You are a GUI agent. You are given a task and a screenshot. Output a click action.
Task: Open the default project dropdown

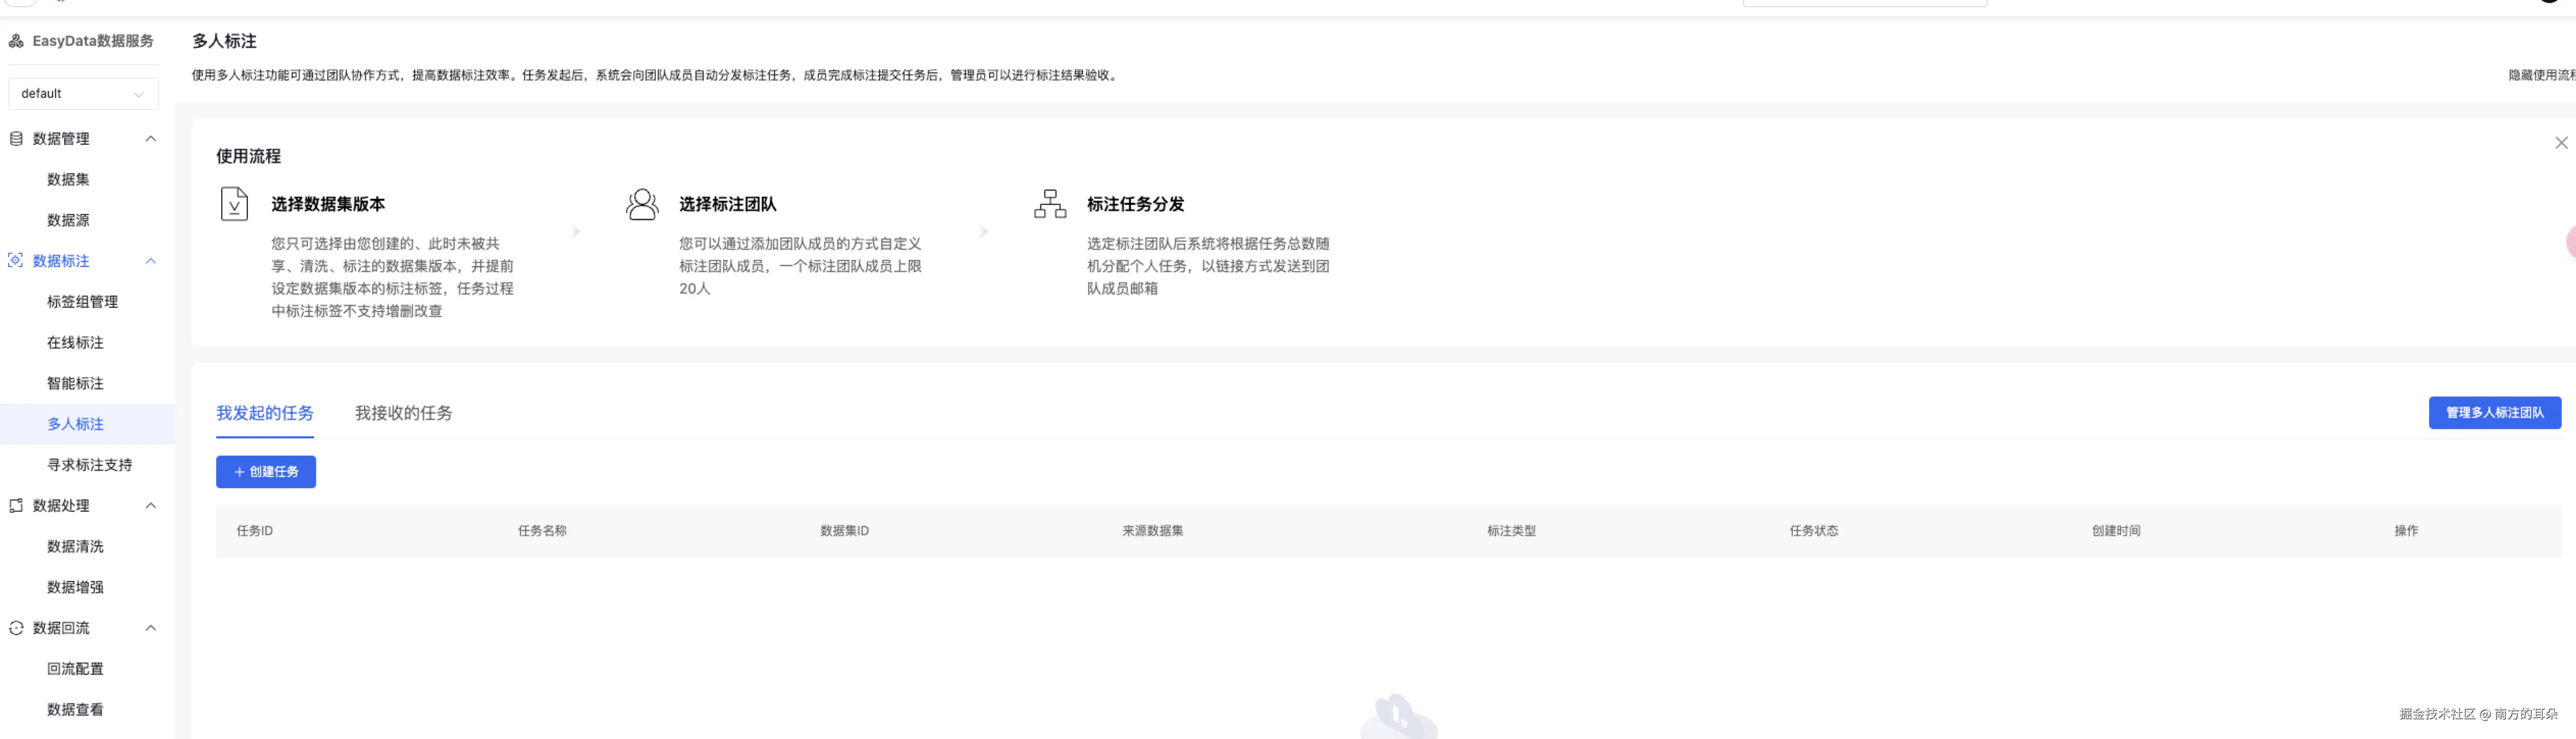click(x=83, y=94)
